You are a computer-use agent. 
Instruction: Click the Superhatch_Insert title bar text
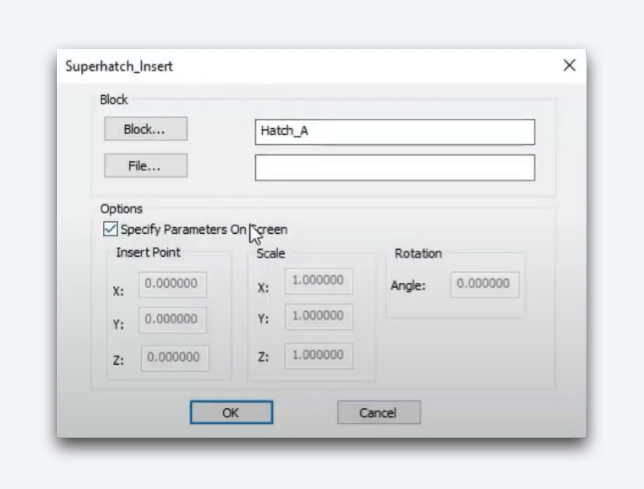point(119,66)
